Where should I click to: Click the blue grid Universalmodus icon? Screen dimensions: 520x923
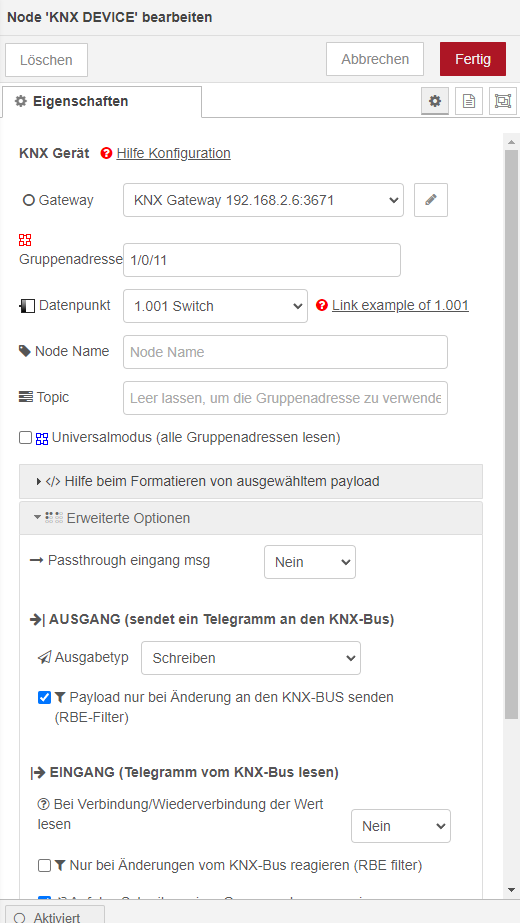pos(42,439)
